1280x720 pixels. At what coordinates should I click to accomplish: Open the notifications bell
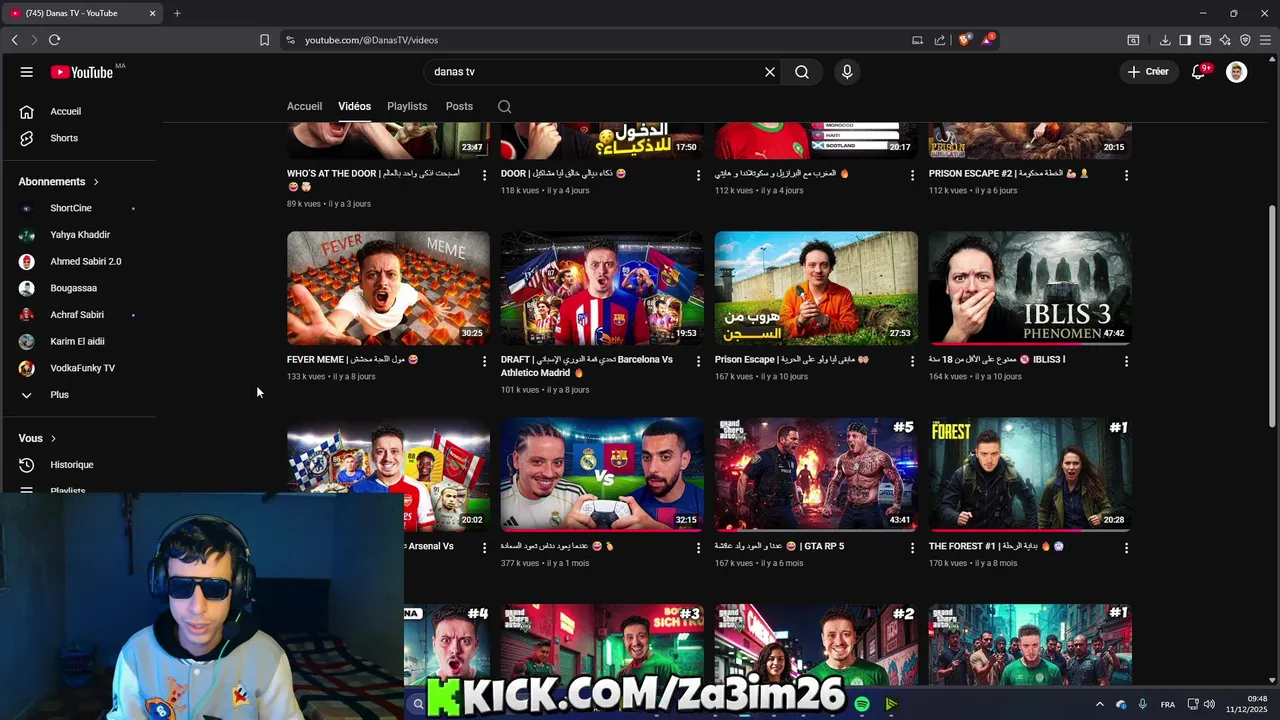(x=1199, y=72)
